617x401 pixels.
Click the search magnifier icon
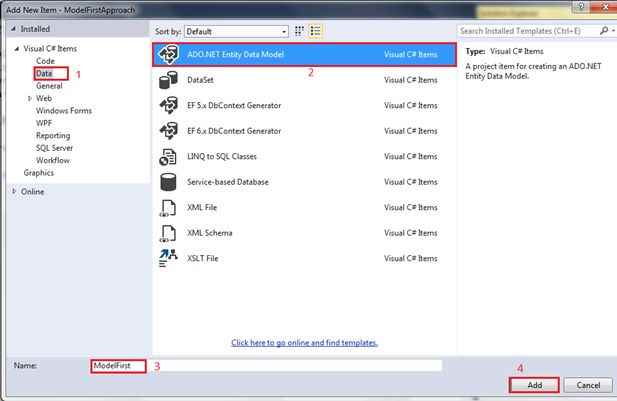604,31
